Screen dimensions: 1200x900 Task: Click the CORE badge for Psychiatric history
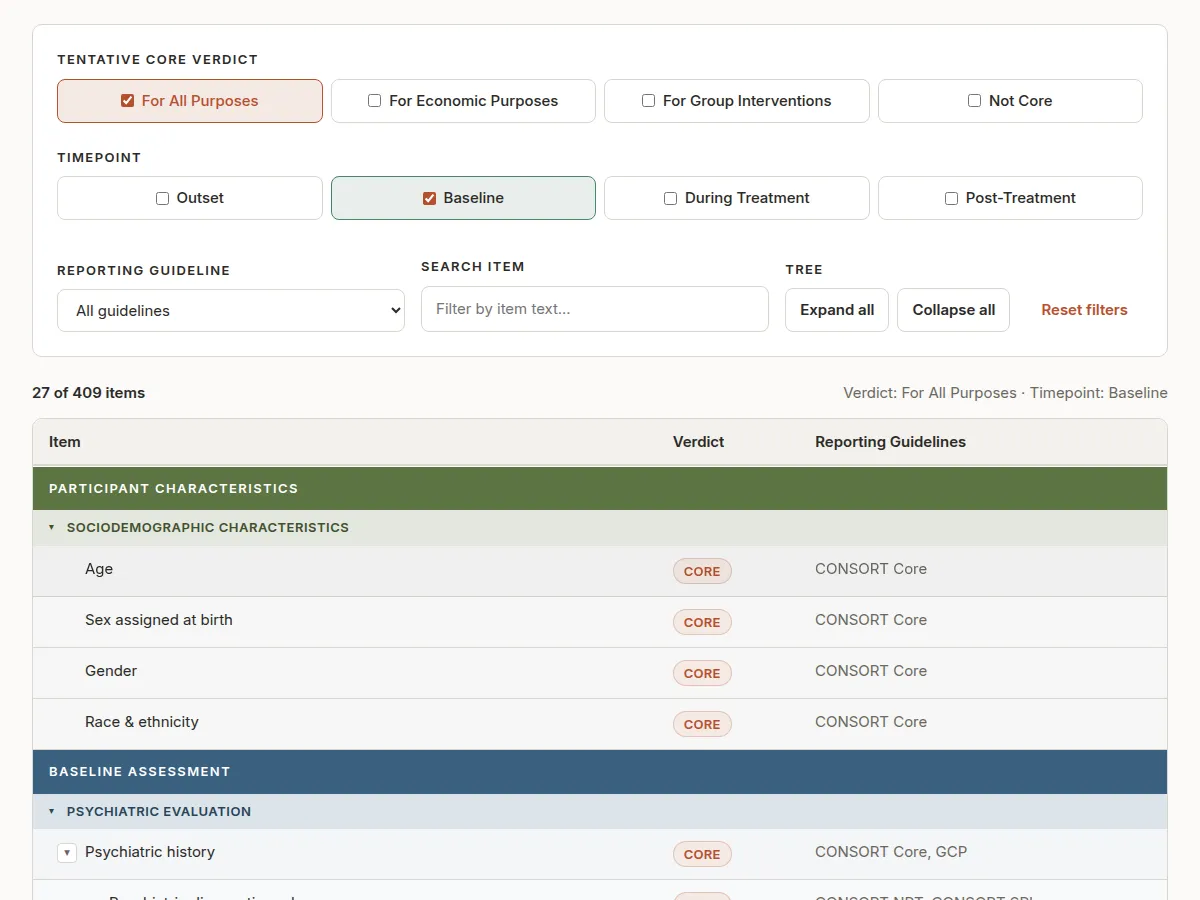tap(702, 854)
